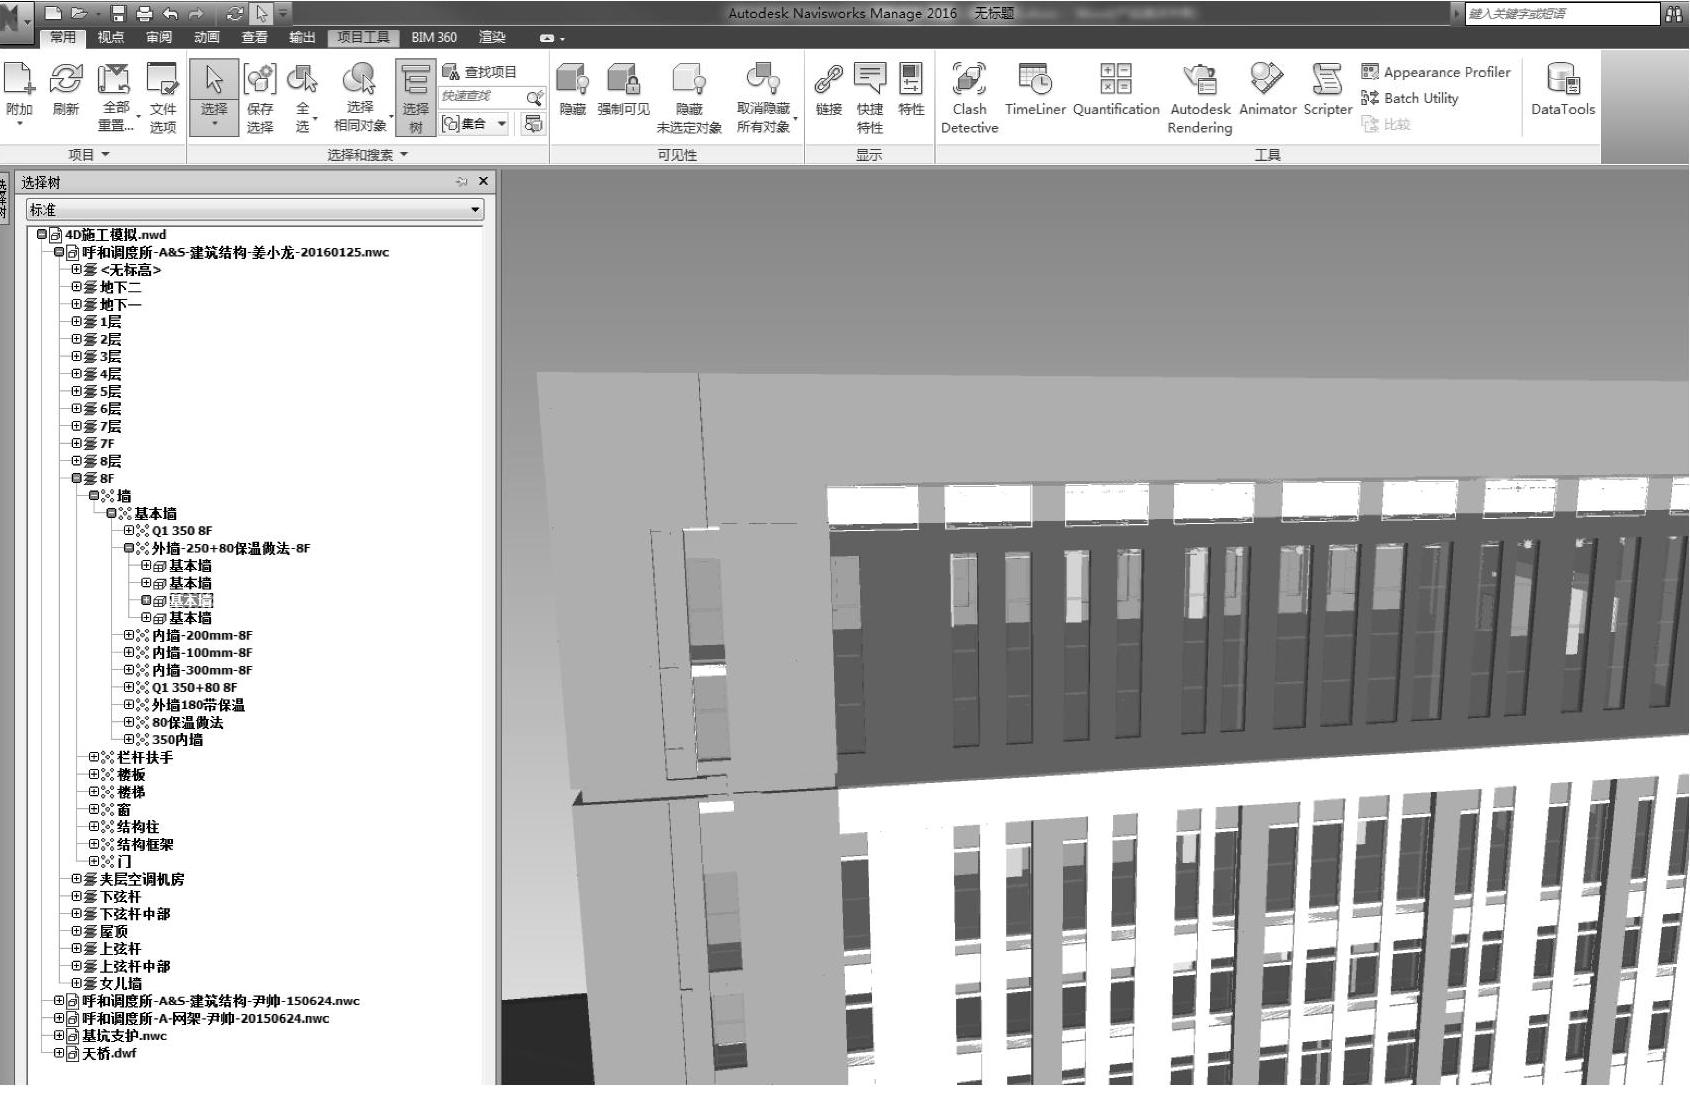The width and height of the screenshot is (1690, 1106).
Task: Switch to the 视点 ribbon tab
Action: point(110,37)
